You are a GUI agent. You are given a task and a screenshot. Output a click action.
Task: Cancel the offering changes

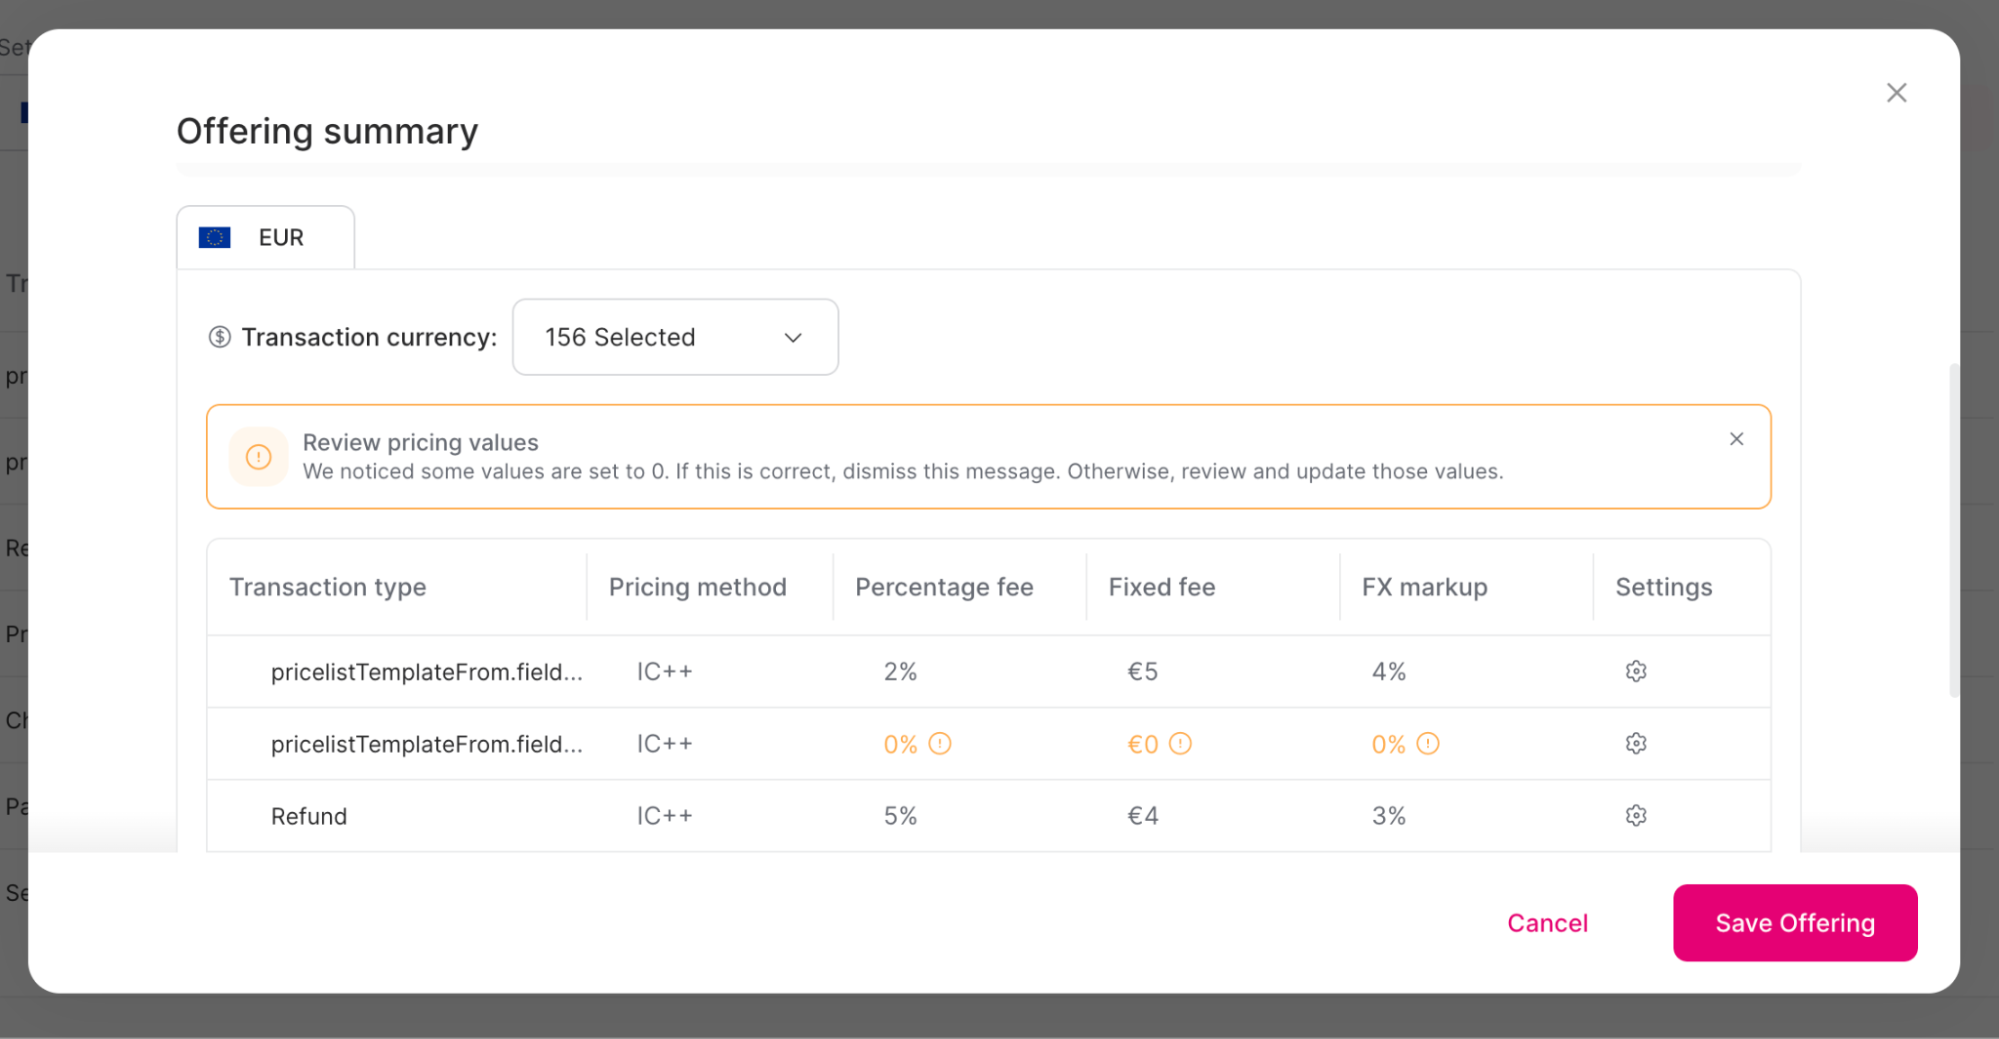[x=1547, y=923]
